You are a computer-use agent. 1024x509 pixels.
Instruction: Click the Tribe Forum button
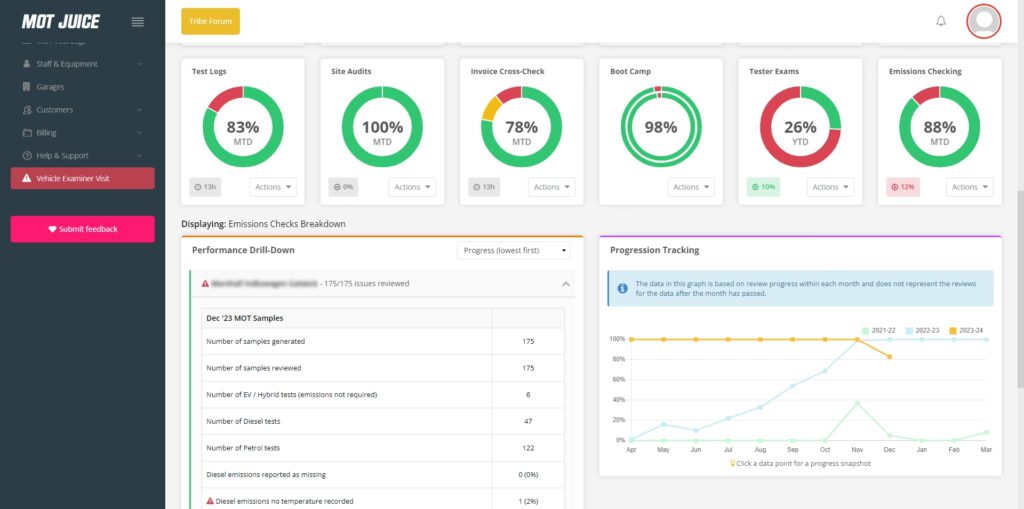coord(210,21)
